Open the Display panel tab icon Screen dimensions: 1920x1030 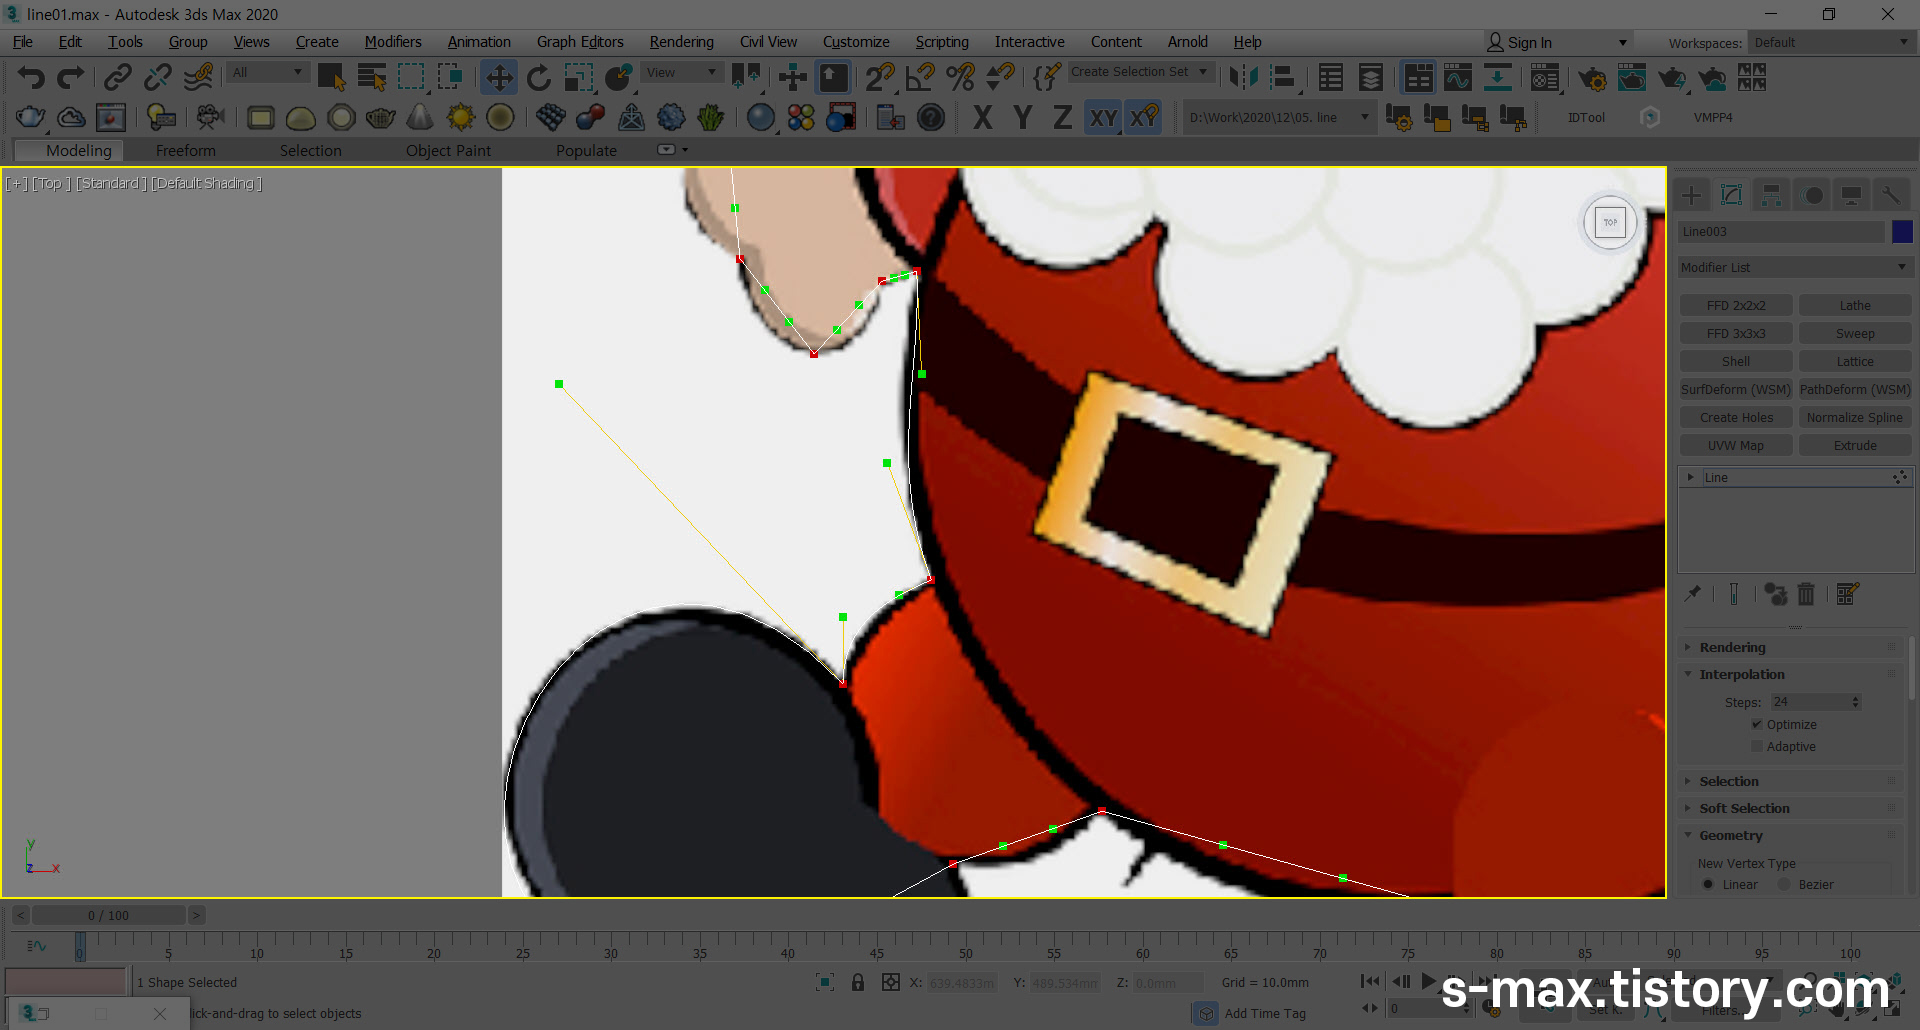click(1852, 195)
